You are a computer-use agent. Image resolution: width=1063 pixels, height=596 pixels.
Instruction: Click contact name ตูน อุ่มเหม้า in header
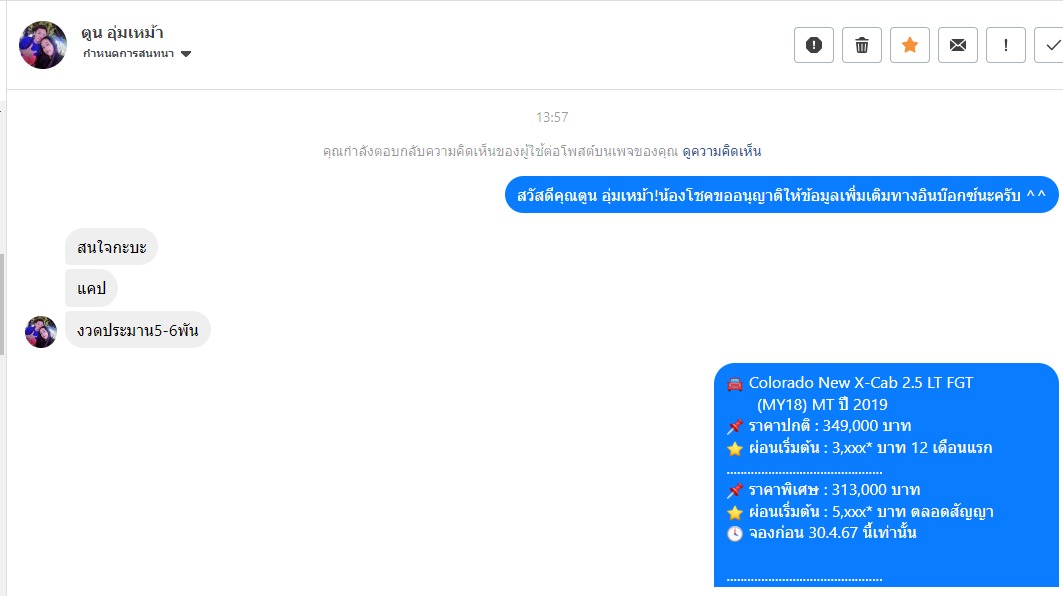[122, 33]
